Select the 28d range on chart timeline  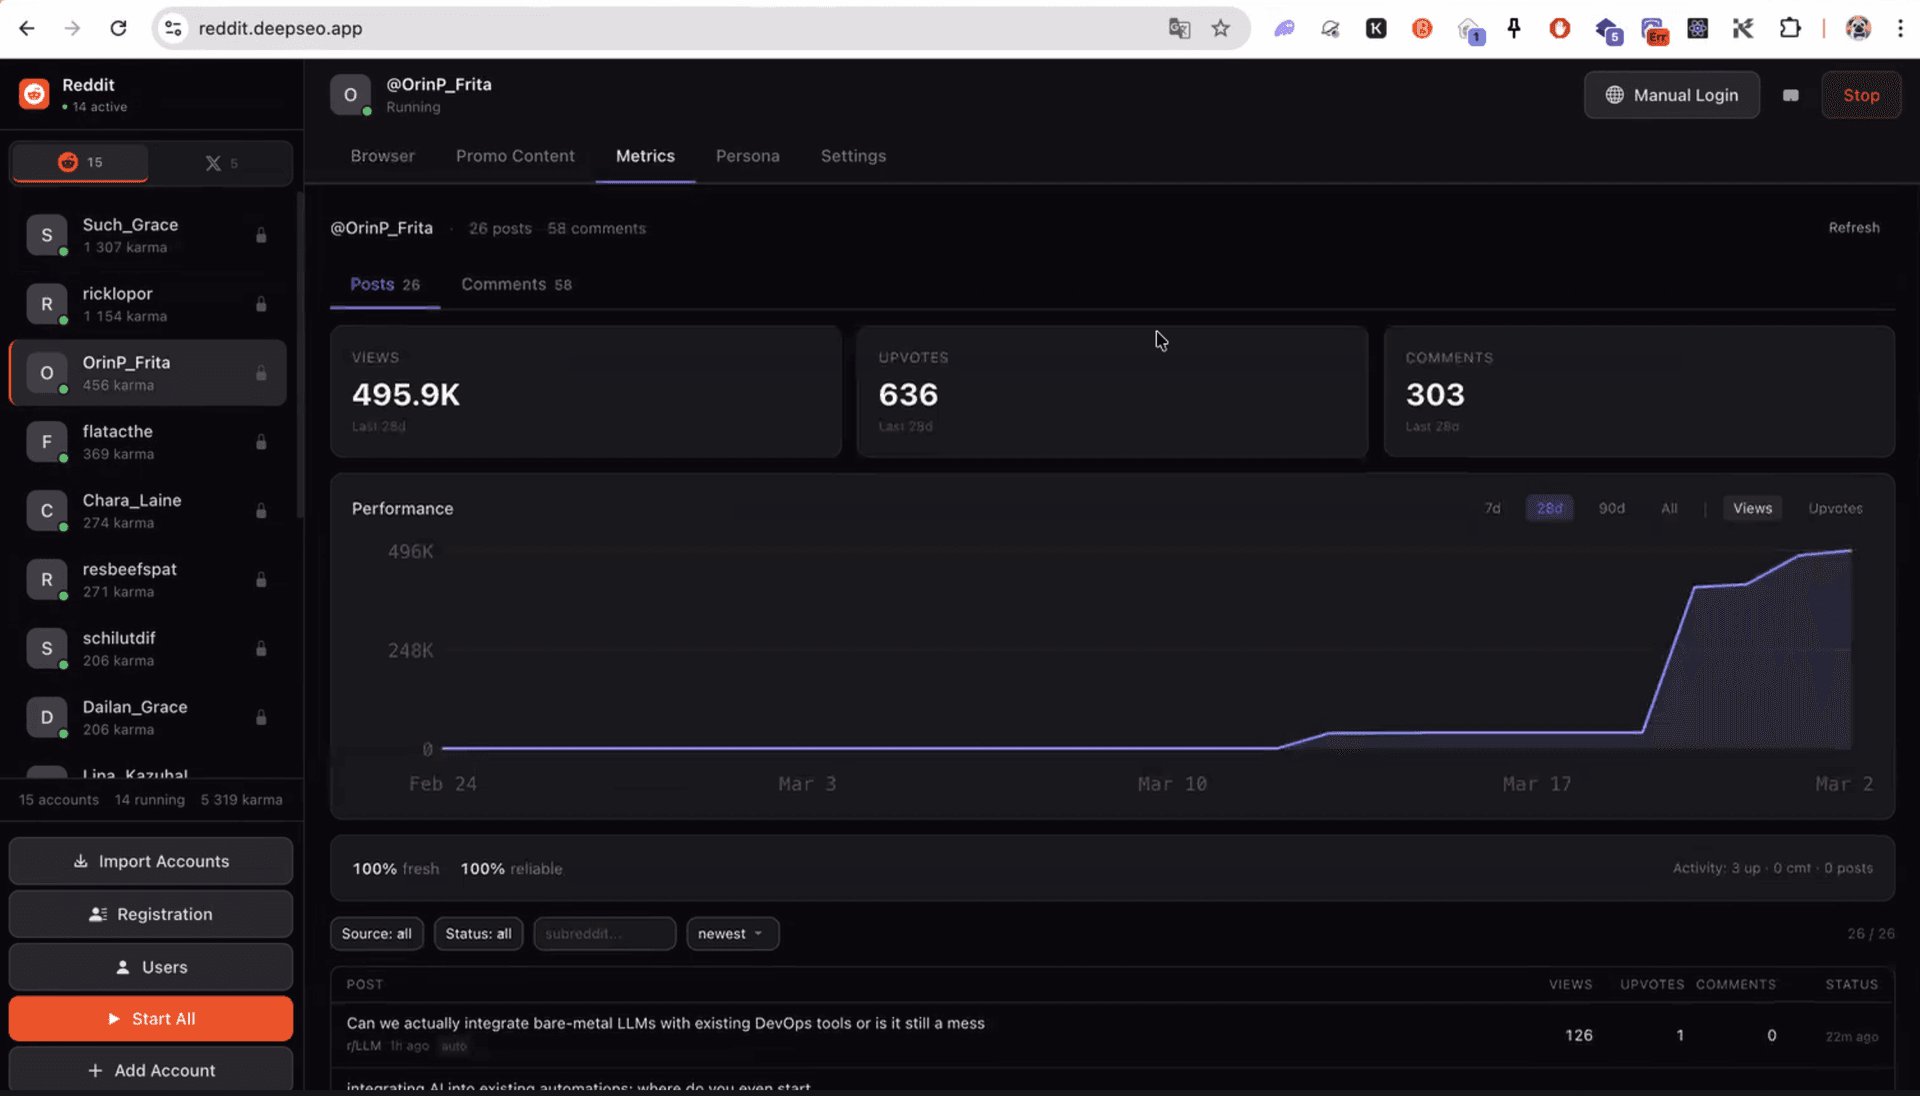[1549, 507]
